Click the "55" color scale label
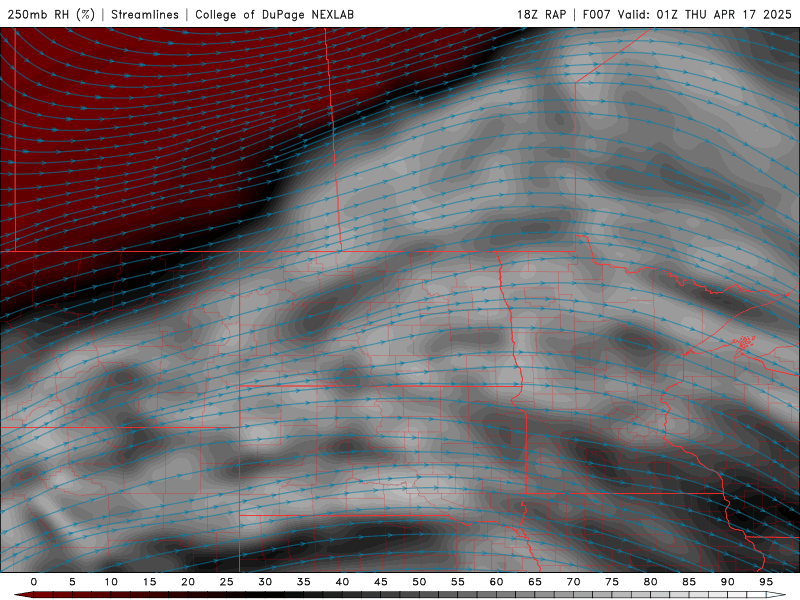This screenshot has width=800, height=600. coord(458,582)
